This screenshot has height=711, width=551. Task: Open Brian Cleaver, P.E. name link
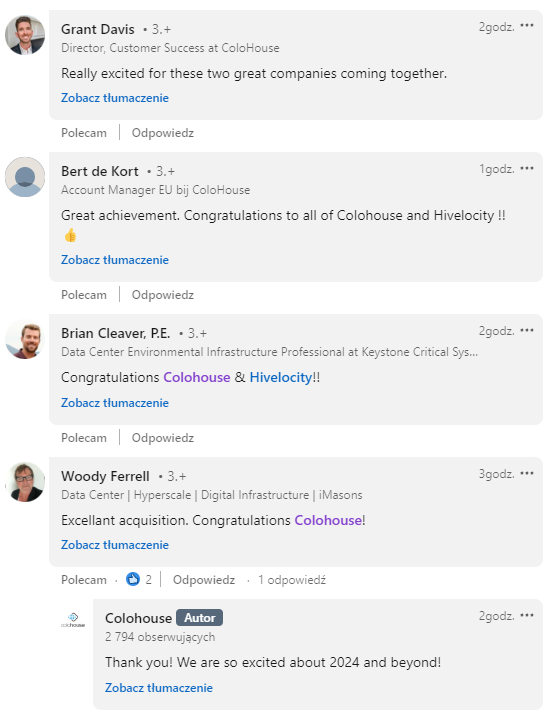pos(116,333)
